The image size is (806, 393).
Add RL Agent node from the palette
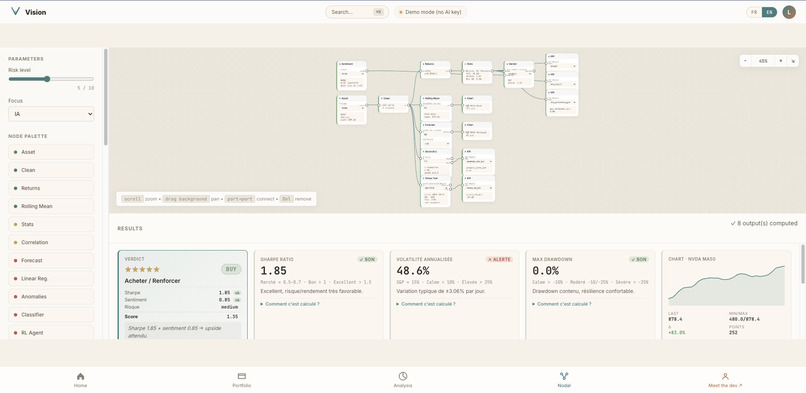coord(51,332)
